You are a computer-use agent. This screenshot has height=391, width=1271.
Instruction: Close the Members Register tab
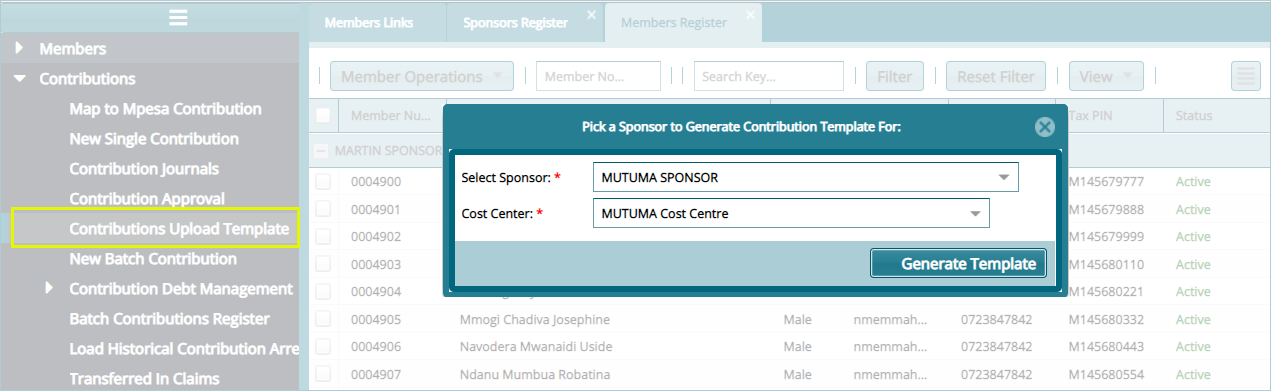coord(749,14)
